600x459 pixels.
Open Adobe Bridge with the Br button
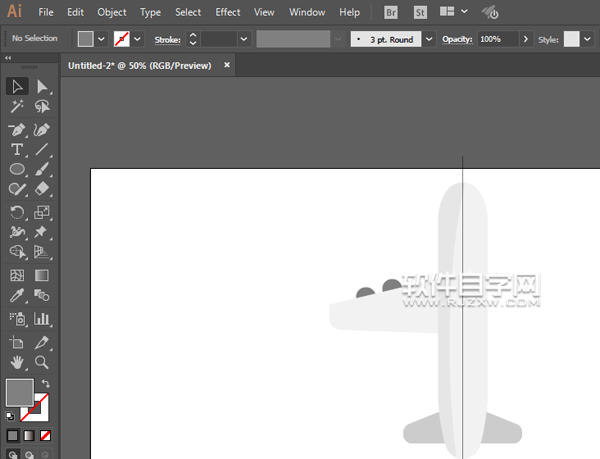(392, 12)
